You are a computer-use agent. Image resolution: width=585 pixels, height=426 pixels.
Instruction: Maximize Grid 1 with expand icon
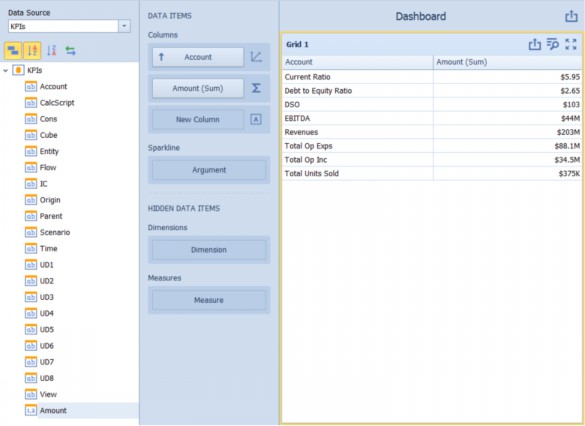pyautogui.click(x=571, y=44)
